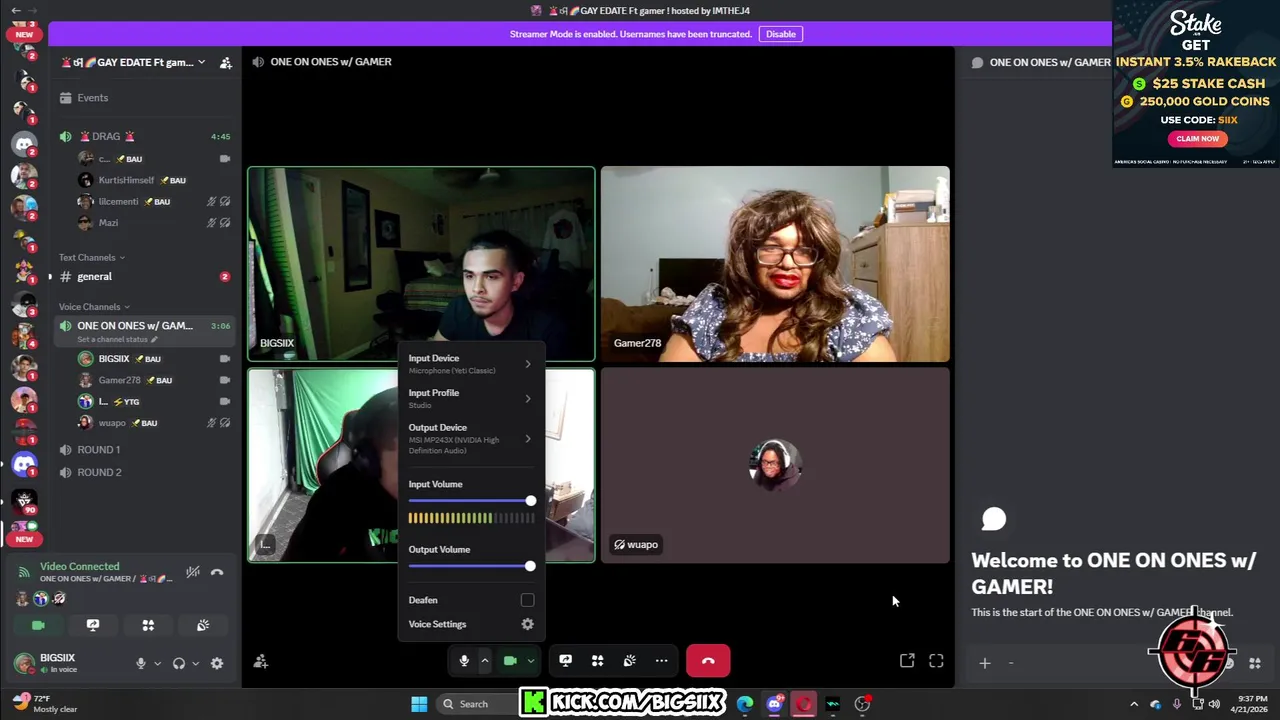Focus the wuapo participant tile
Screen dimensions: 1280x720
click(775, 466)
